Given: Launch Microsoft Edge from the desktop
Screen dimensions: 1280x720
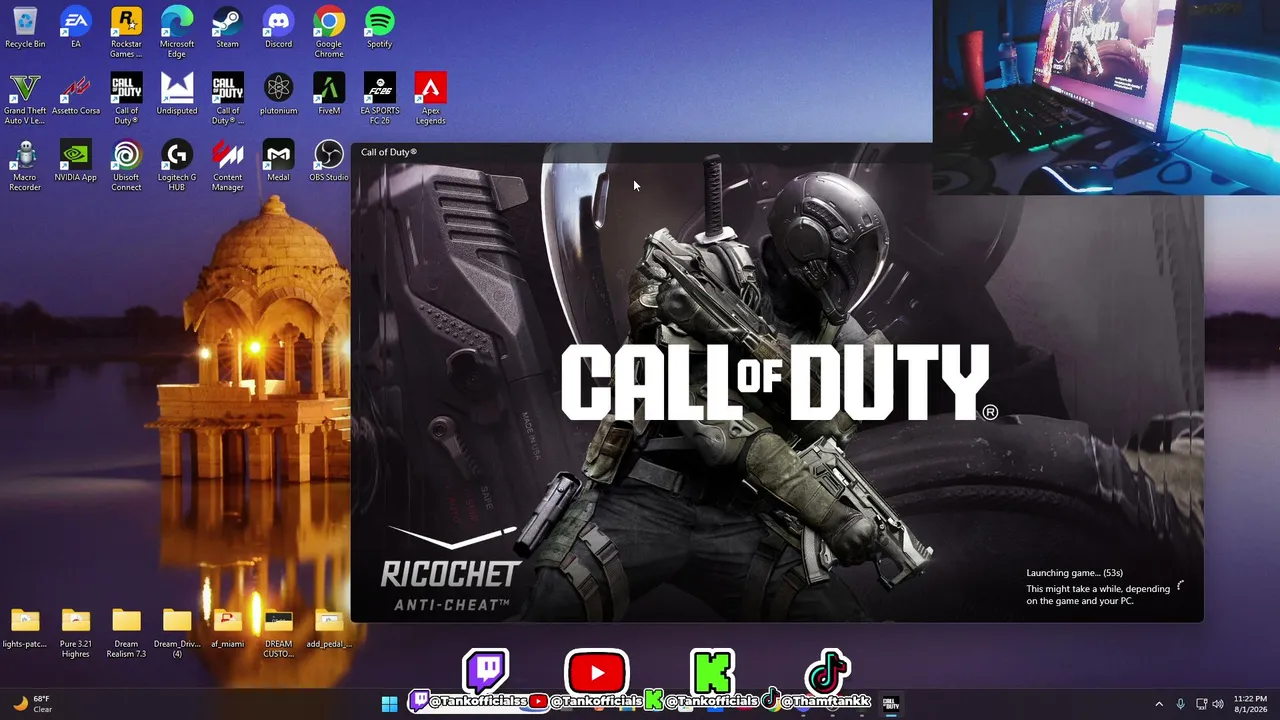Looking at the screenshot, I should tap(177, 32).
